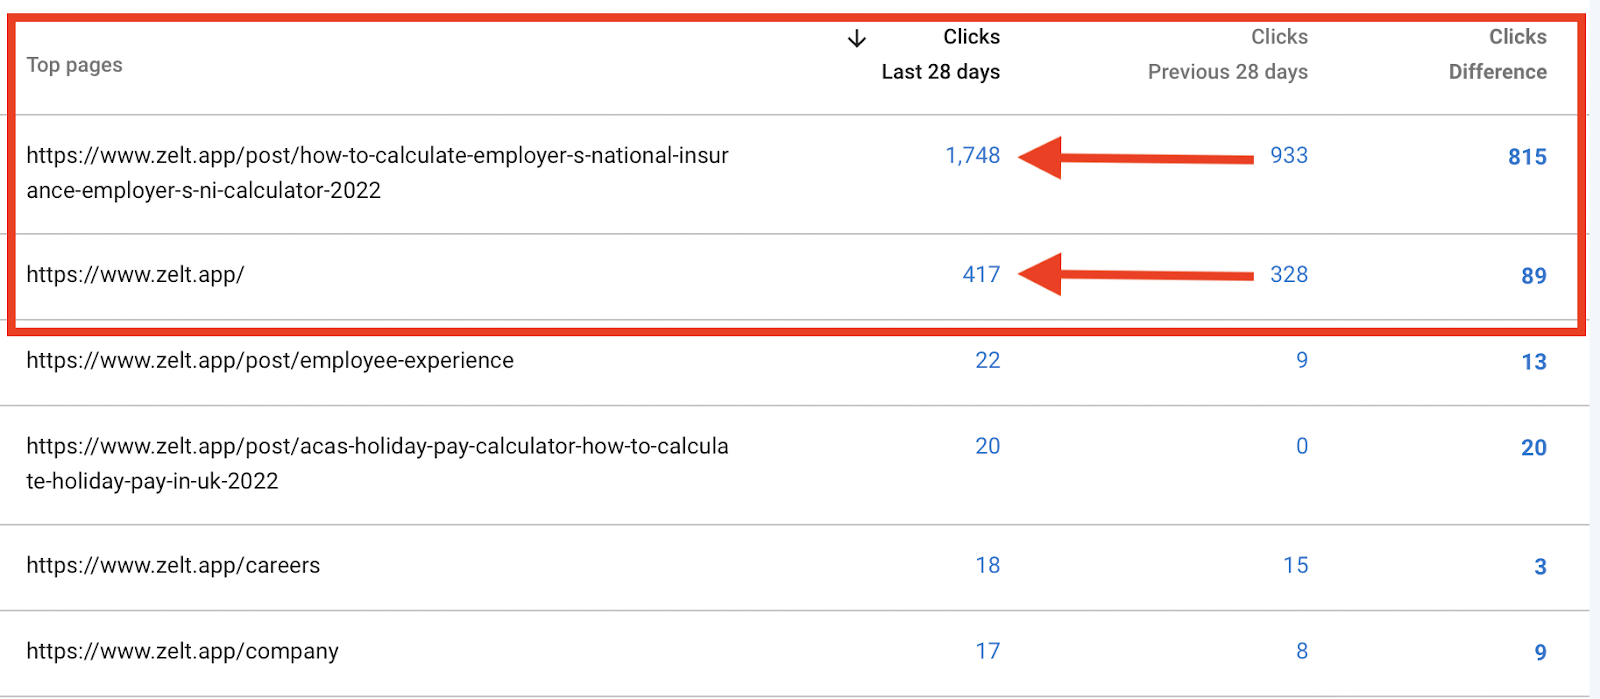1600x699 pixels.
Task: Open employer national insurance calculator page URL
Action: (377, 173)
